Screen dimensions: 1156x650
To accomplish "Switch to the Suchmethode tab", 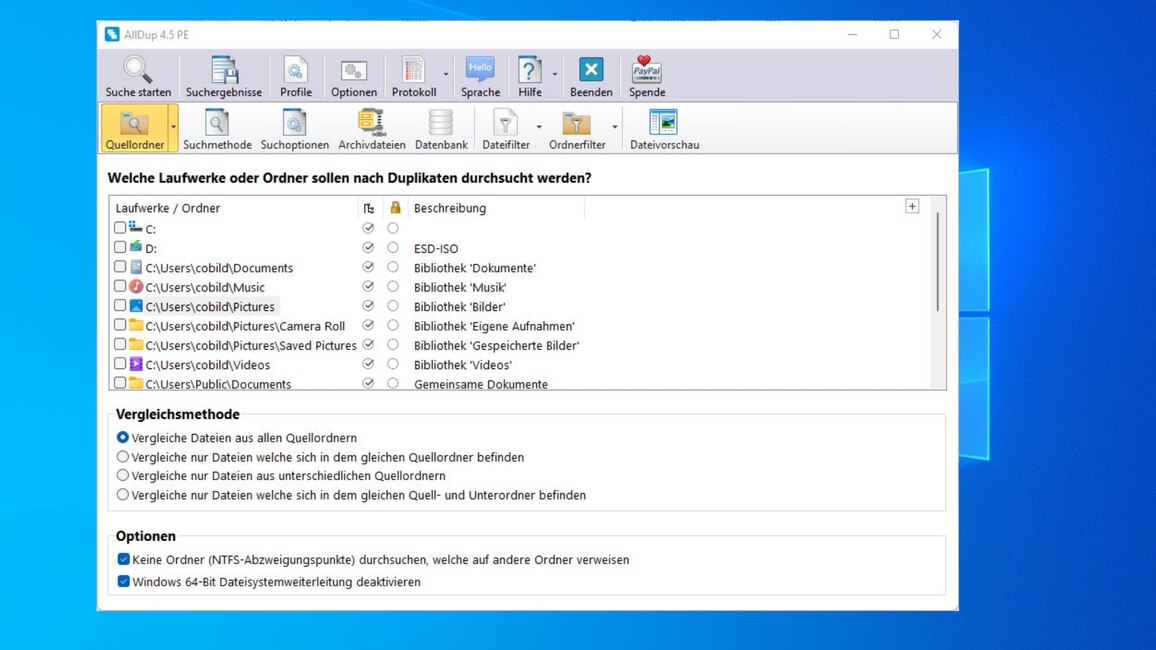I will click(x=217, y=128).
